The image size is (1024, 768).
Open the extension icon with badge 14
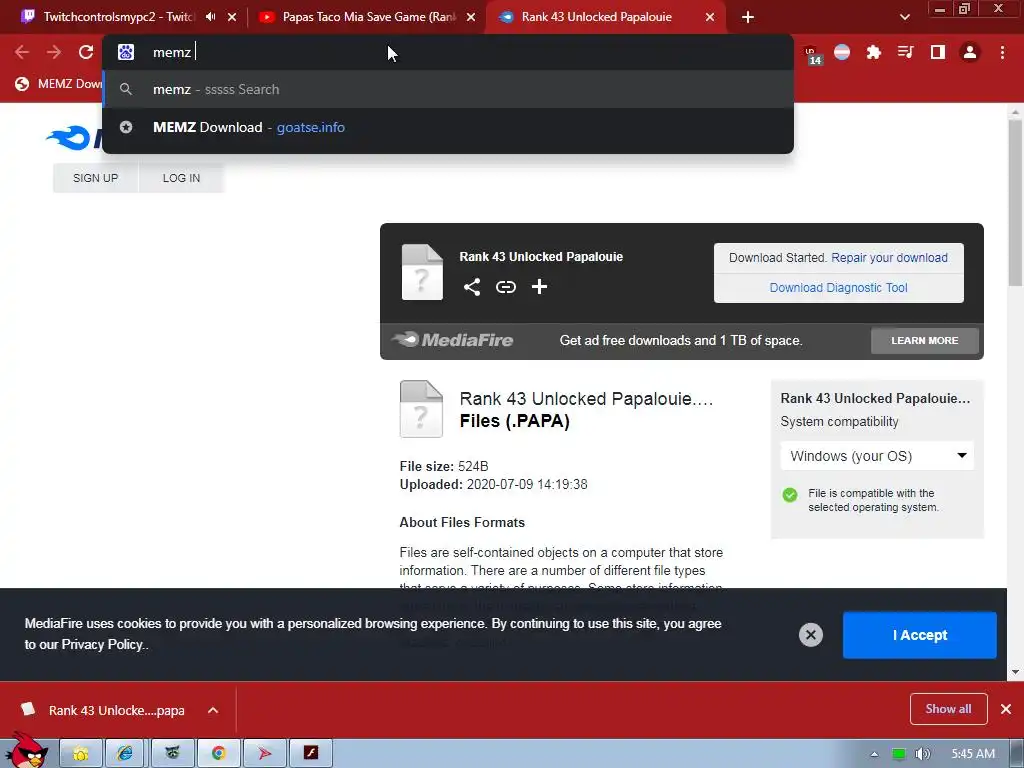[x=812, y=54]
